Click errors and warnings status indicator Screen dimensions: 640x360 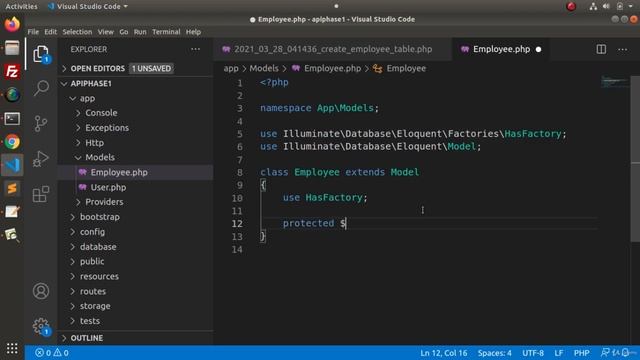(52, 353)
